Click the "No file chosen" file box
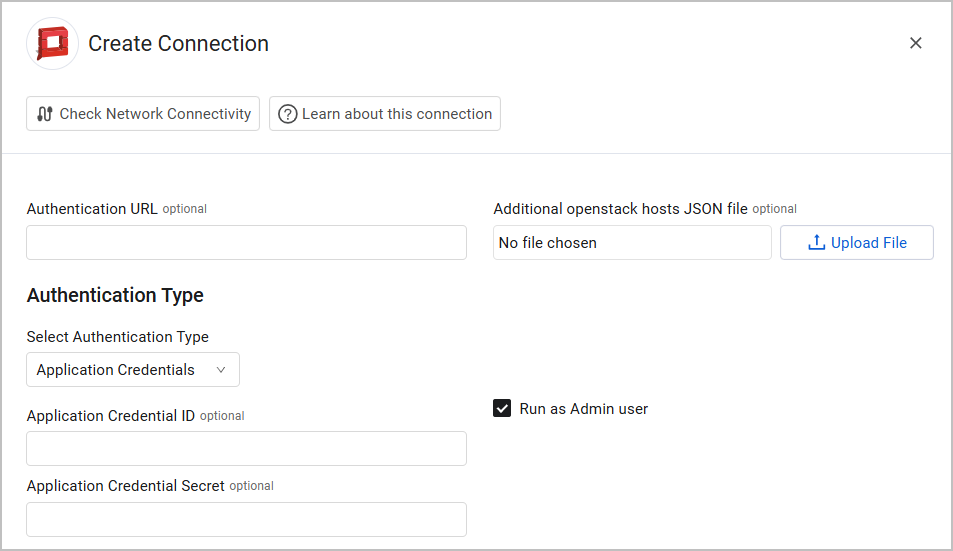 (632, 243)
